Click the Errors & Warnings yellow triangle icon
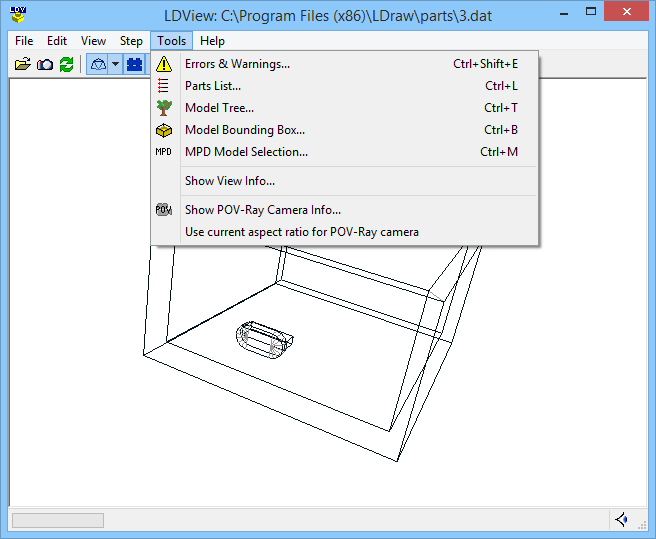 pyautogui.click(x=164, y=64)
